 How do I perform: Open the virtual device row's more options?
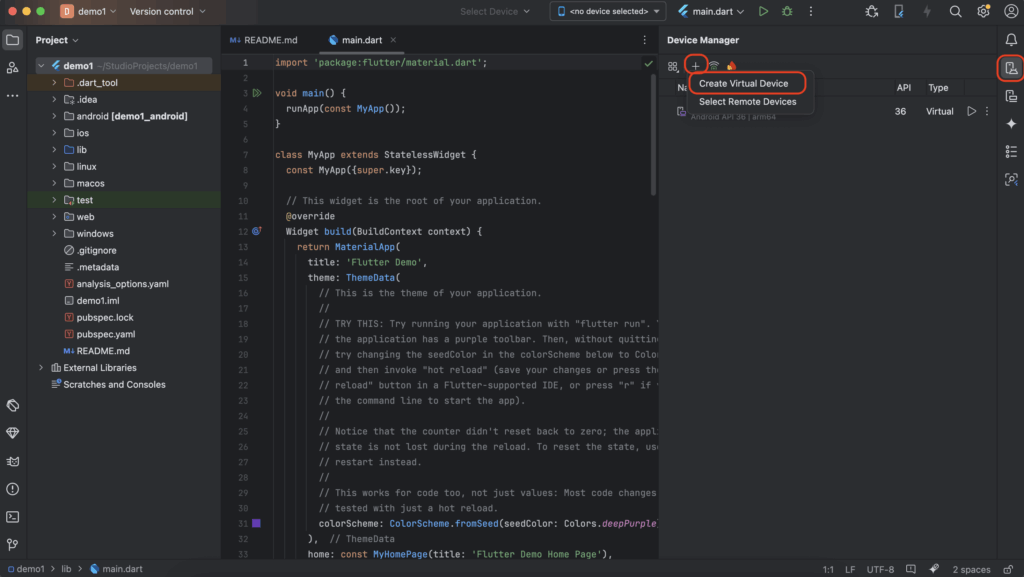click(x=987, y=111)
